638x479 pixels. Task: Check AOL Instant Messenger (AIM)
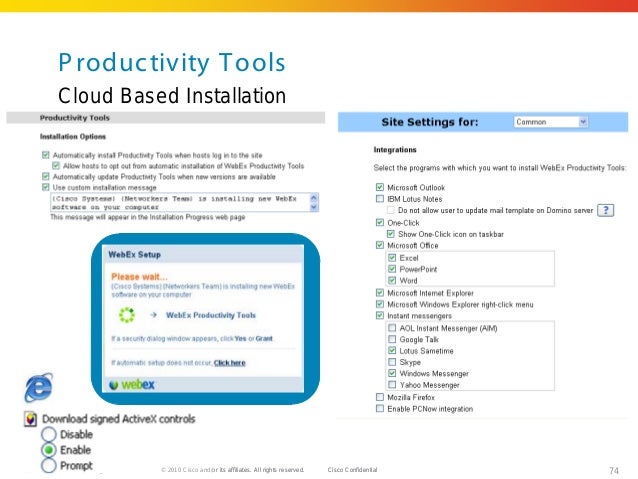coord(392,328)
